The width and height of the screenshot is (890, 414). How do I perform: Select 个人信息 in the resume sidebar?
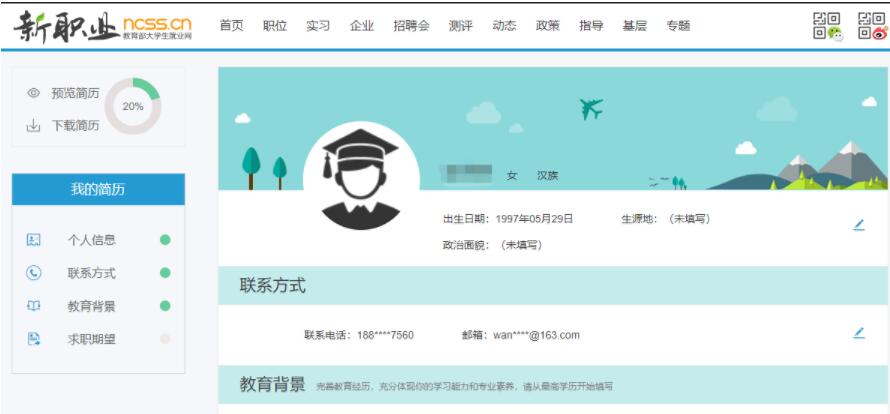(x=91, y=240)
